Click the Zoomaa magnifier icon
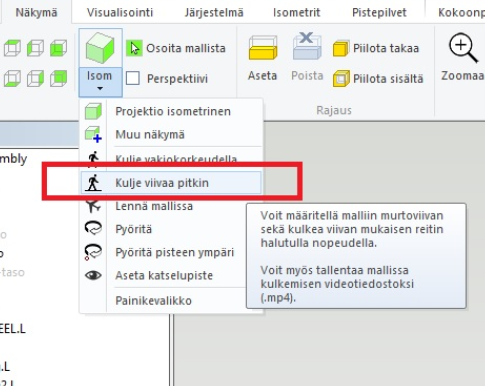Viewport: 485px width, 386px height. pyautogui.click(x=463, y=48)
